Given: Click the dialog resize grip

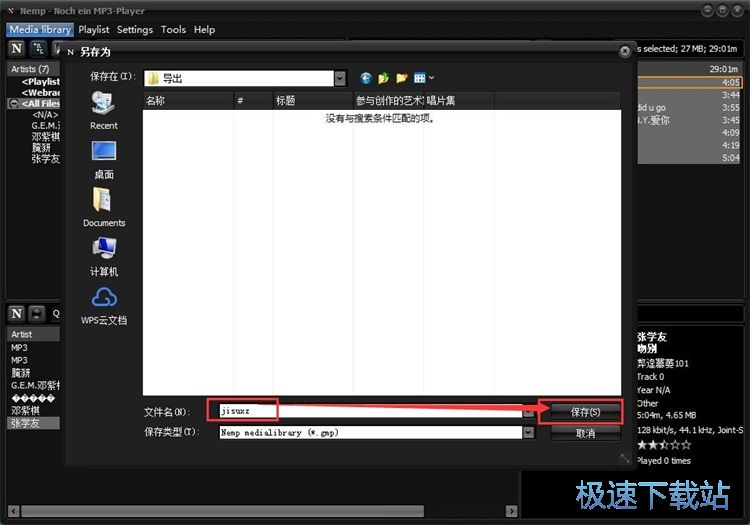Looking at the screenshot, I should (x=625, y=459).
